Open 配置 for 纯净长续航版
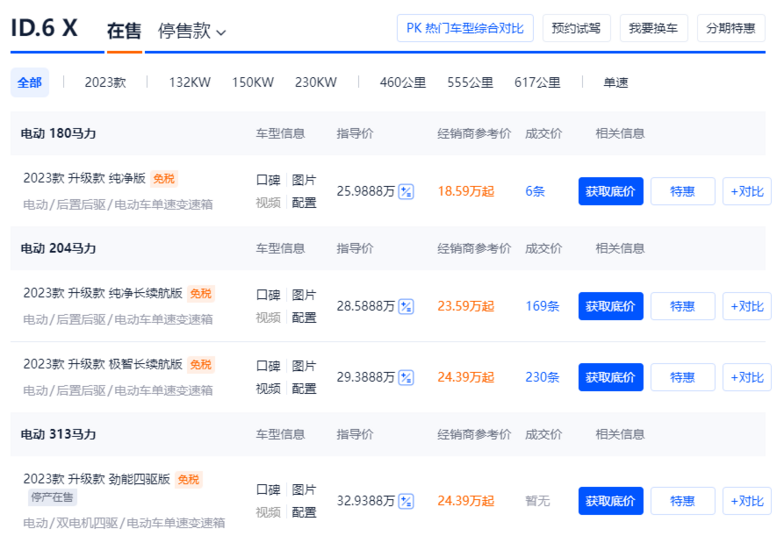This screenshot has height=543, width=784. [x=304, y=318]
